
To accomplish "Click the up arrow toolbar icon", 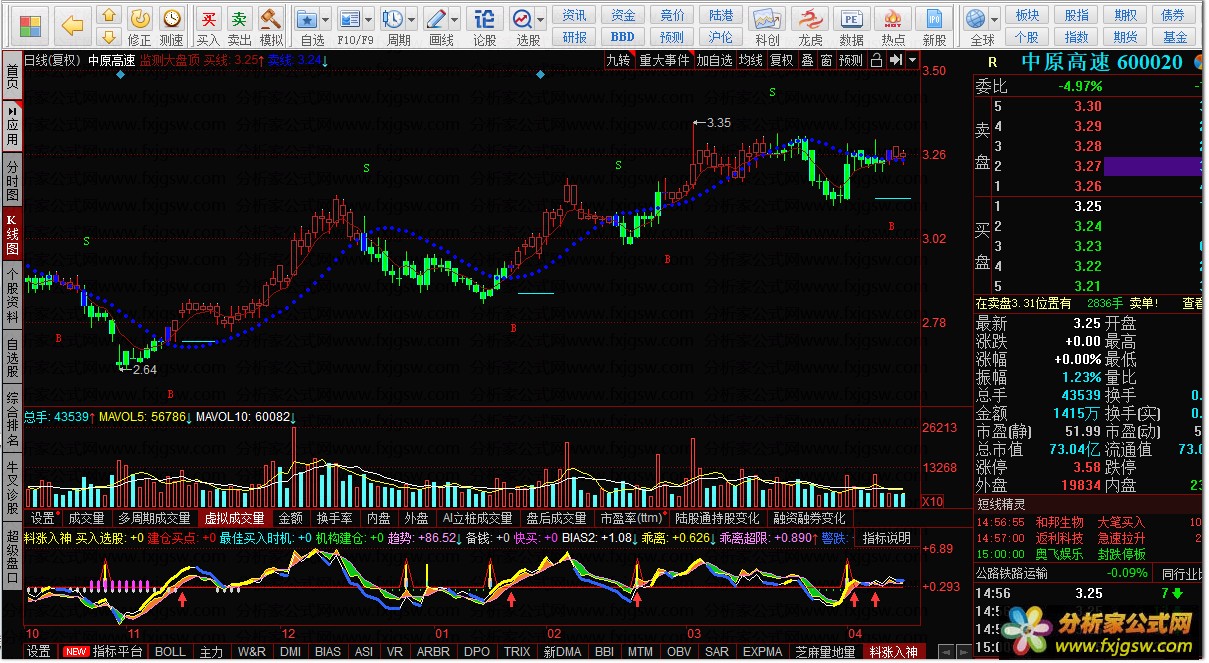I will pos(110,15).
